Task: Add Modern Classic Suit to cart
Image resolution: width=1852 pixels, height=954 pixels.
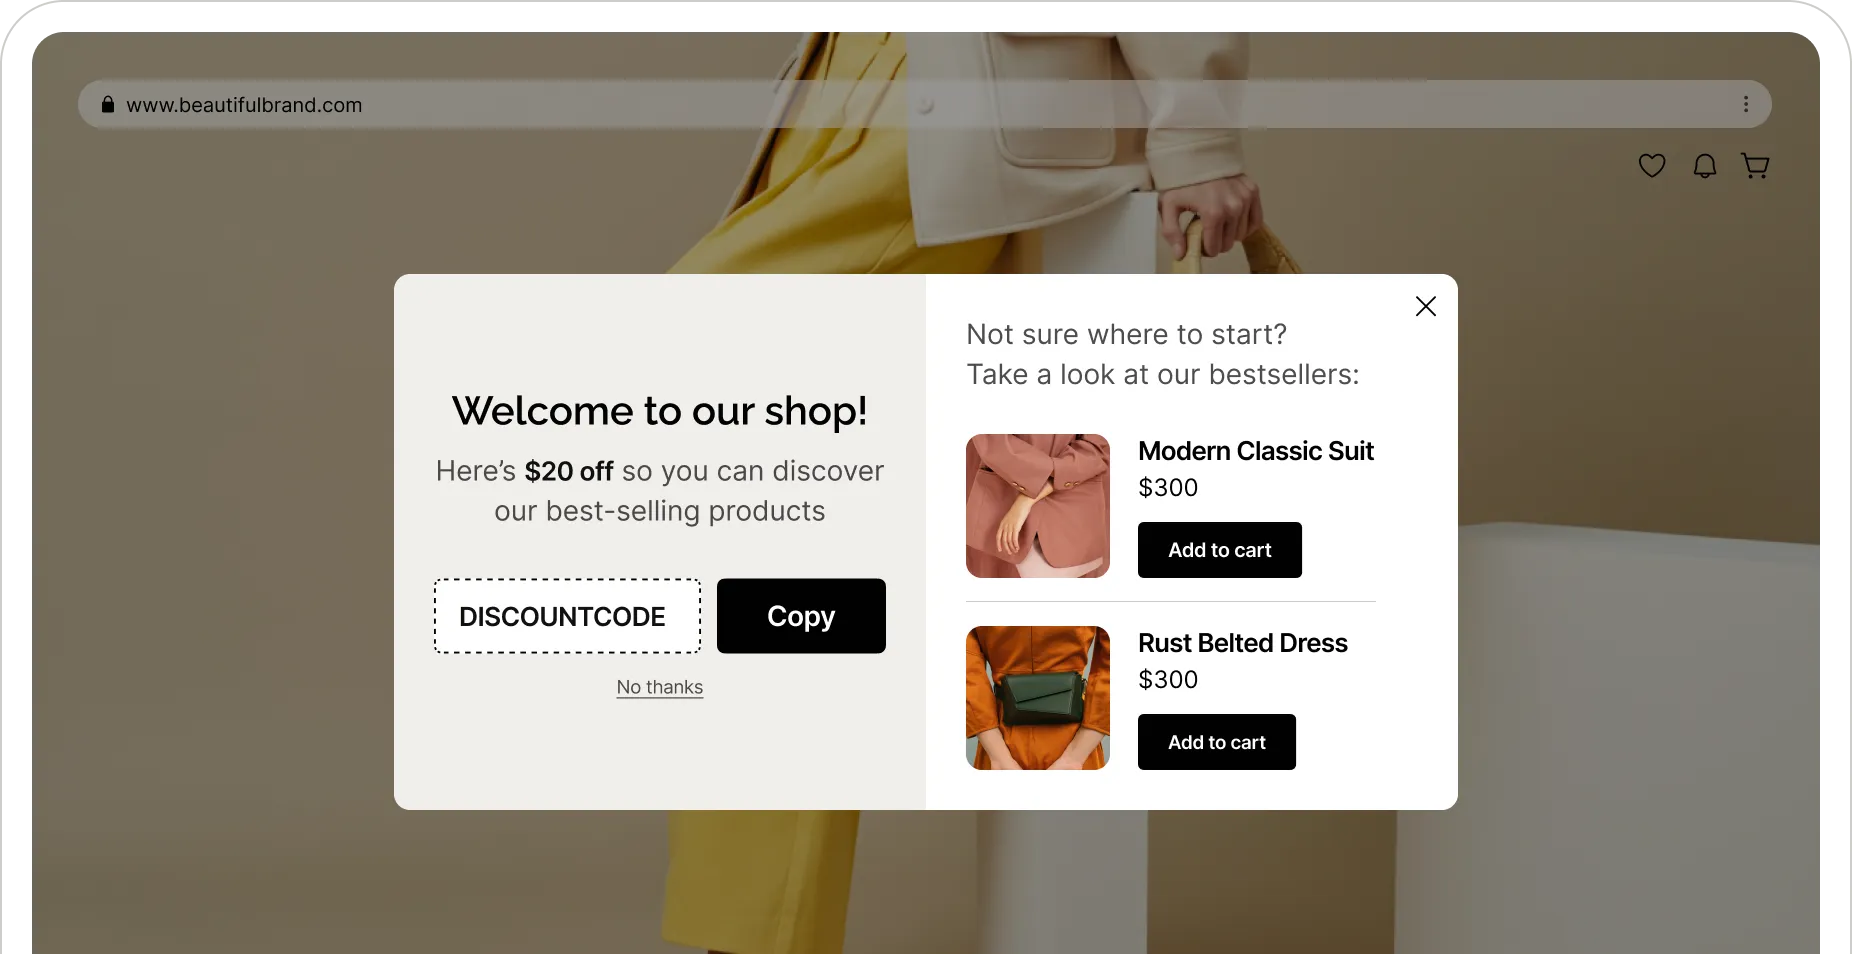Action: [1220, 550]
